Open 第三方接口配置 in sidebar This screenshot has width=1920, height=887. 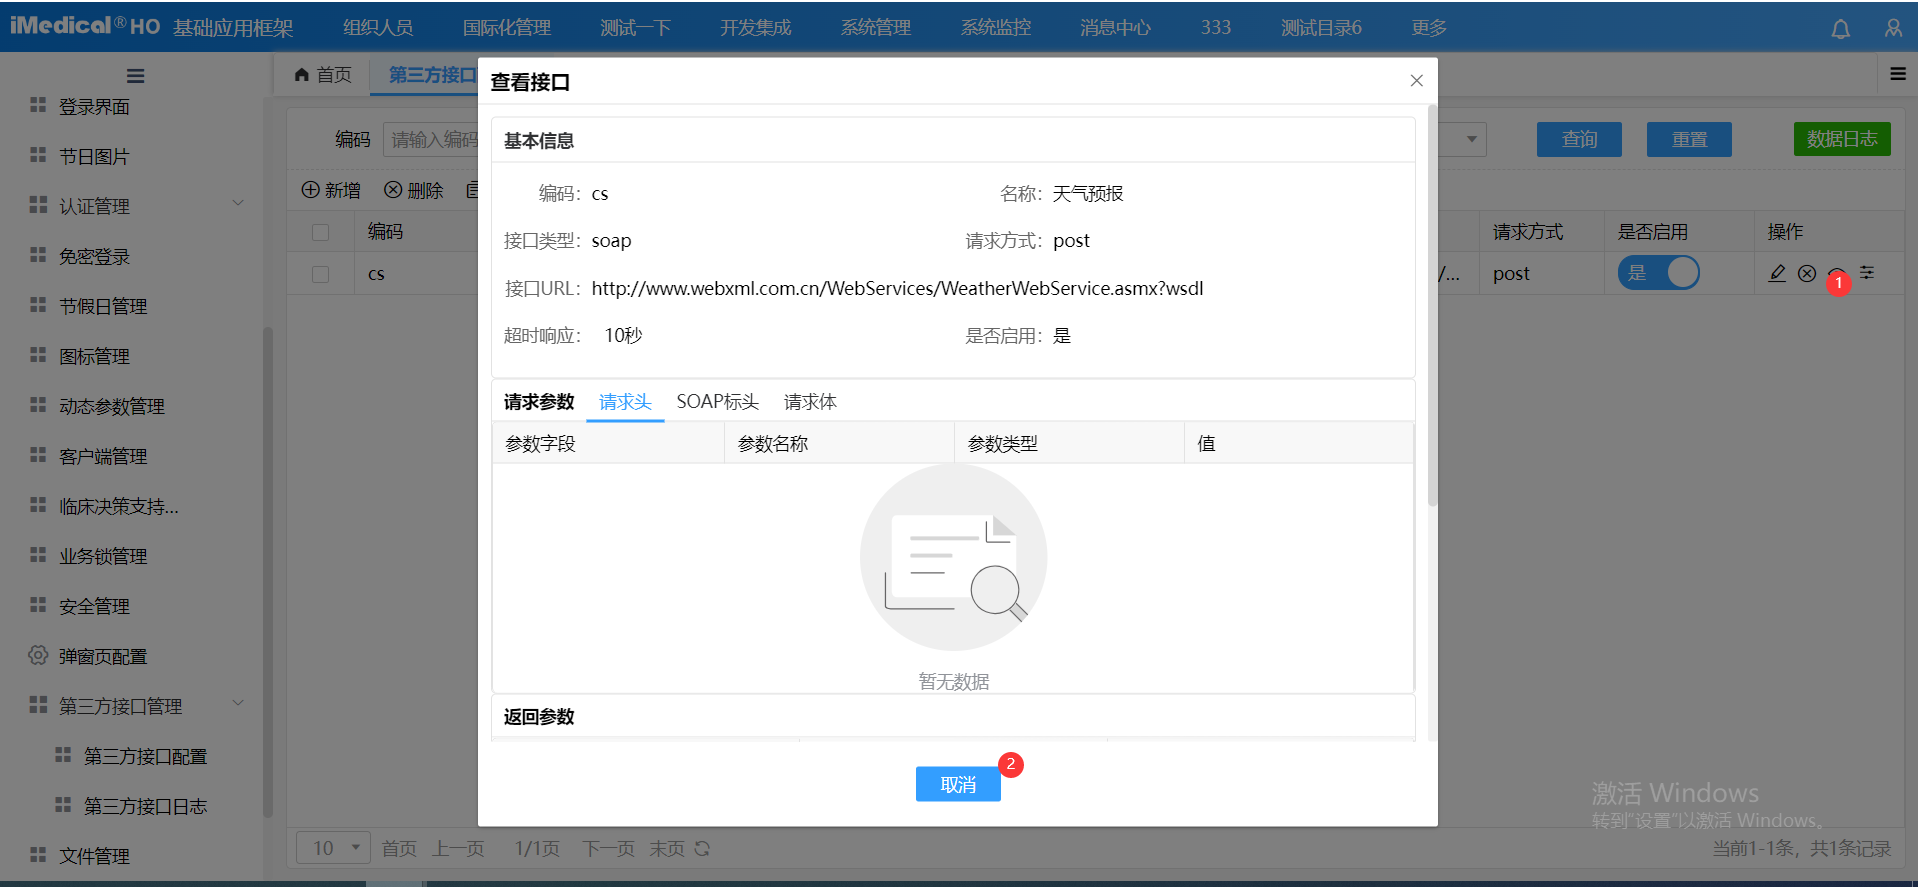coord(145,756)
